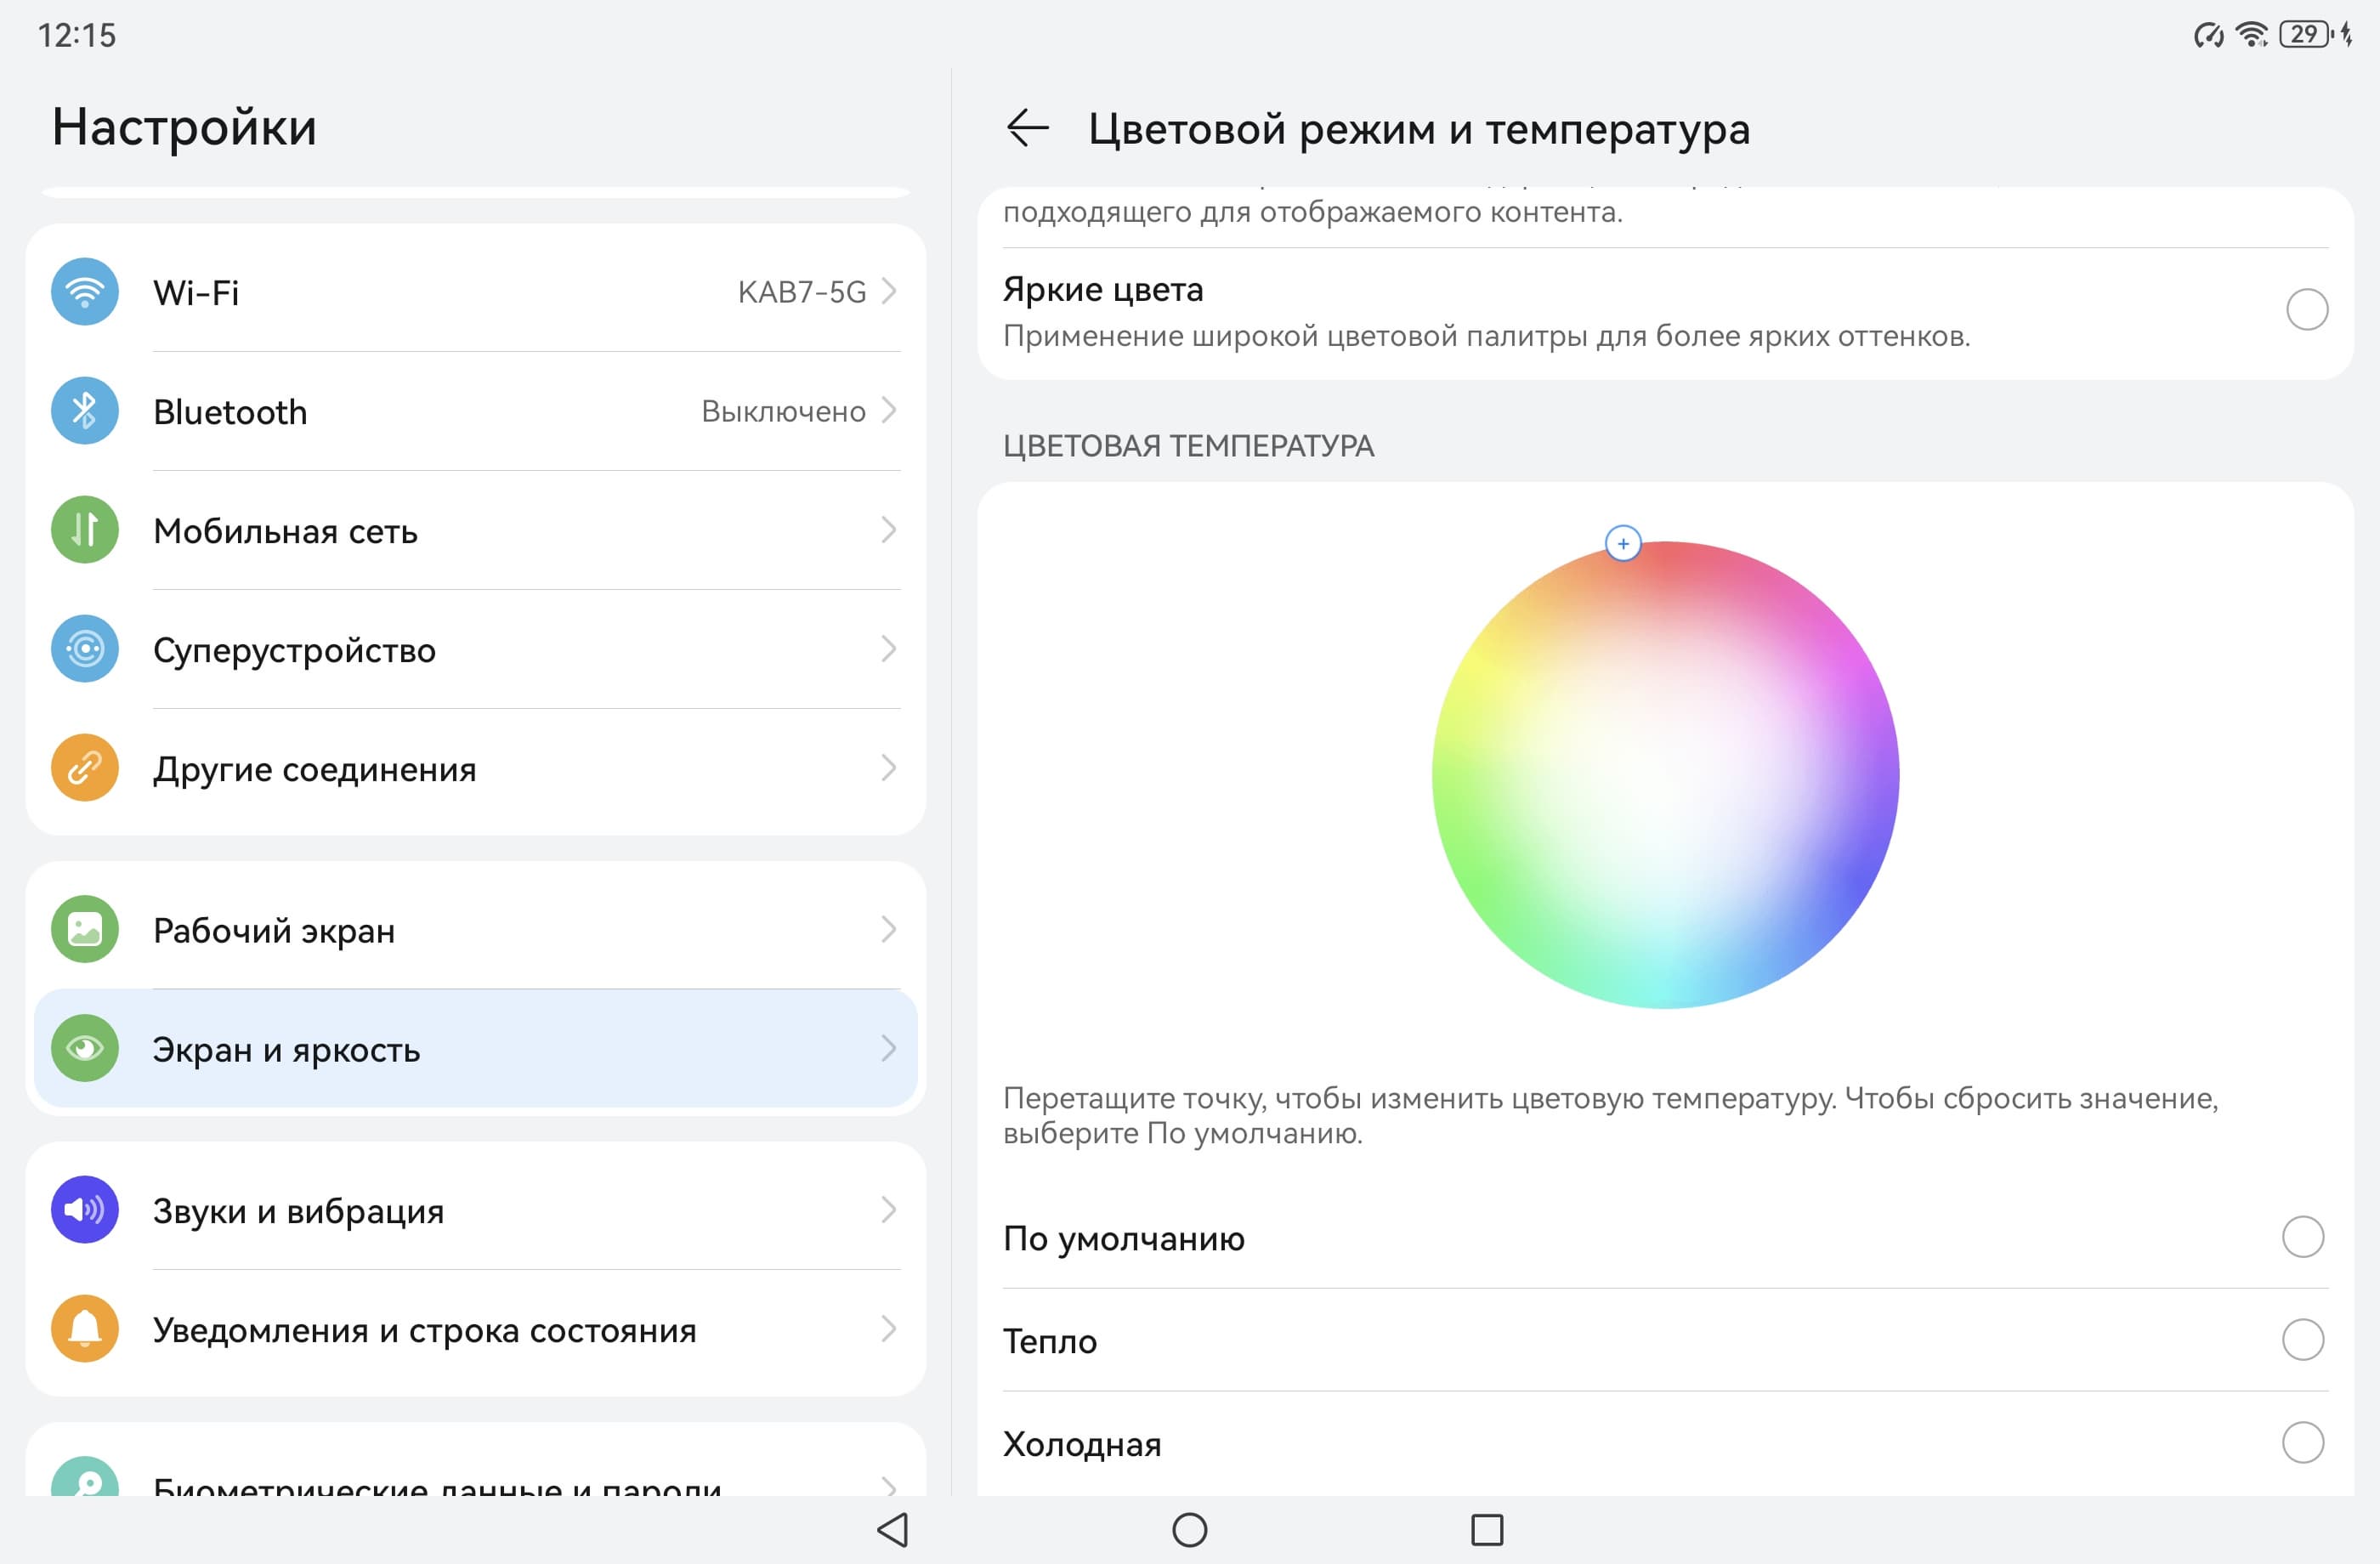Open the Мобильная сеть green icon

85,530
